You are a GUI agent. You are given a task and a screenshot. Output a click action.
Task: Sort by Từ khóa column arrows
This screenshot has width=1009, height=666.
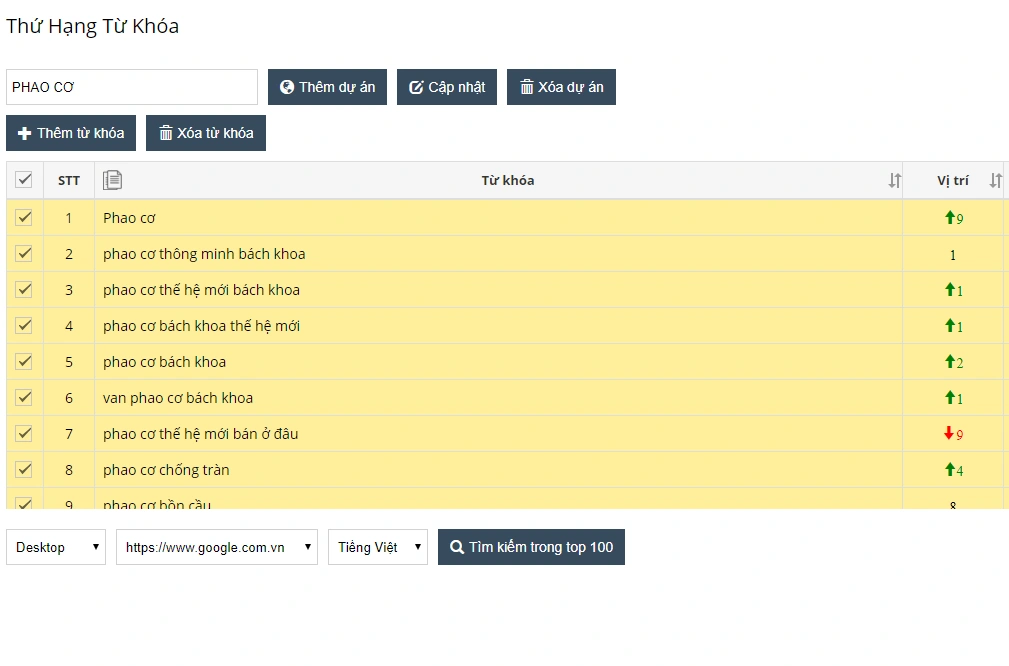[894, 181]
